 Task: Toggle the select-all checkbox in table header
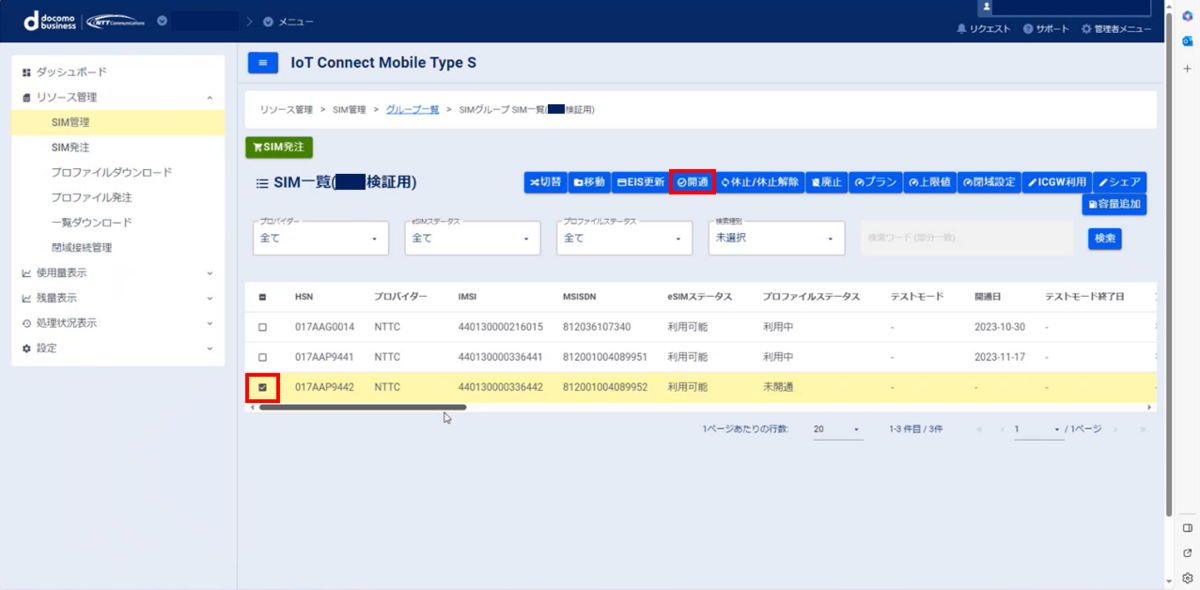pos(263,297)
